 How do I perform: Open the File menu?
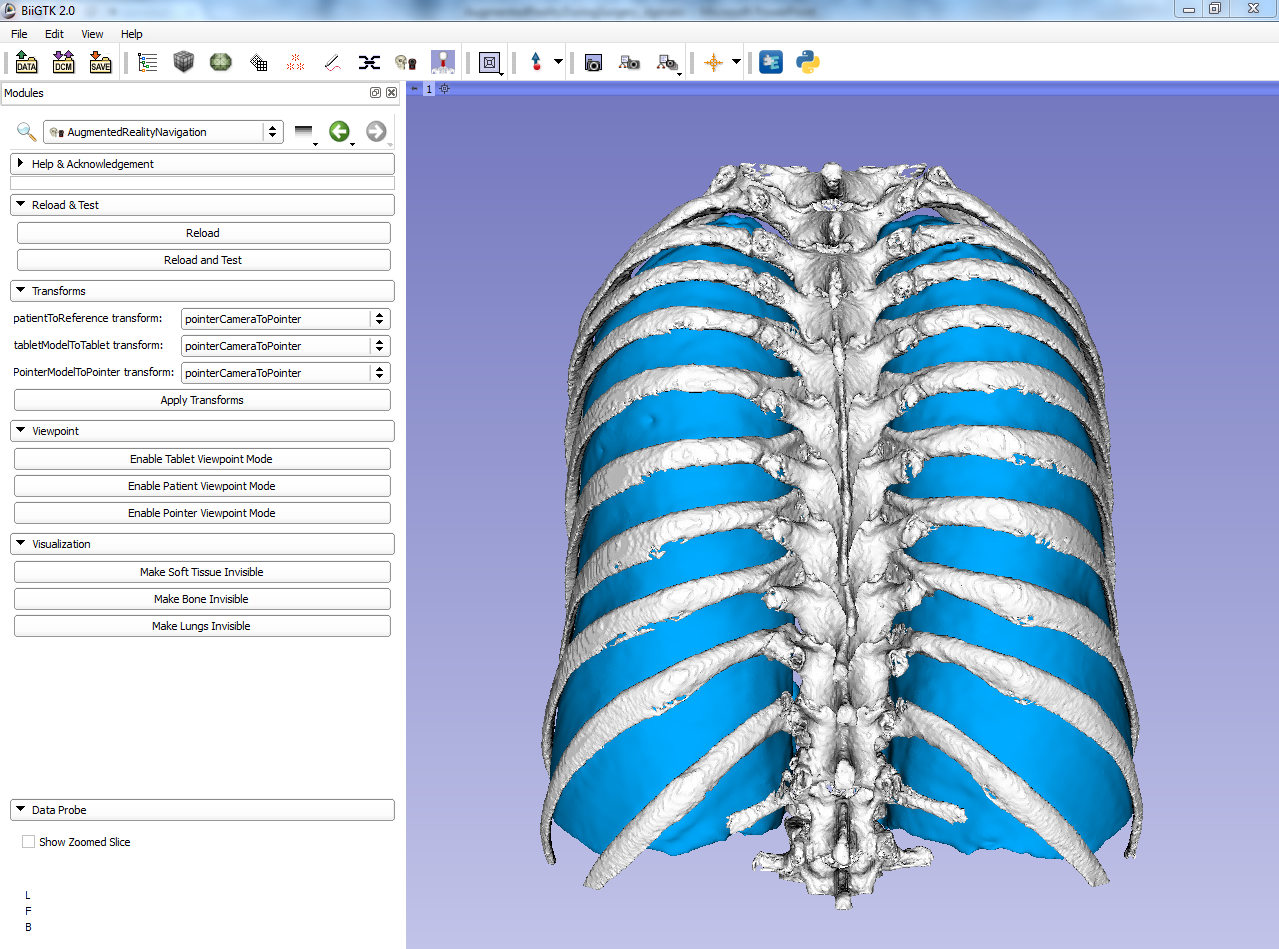pyautogui.click(x=19, y=34)
